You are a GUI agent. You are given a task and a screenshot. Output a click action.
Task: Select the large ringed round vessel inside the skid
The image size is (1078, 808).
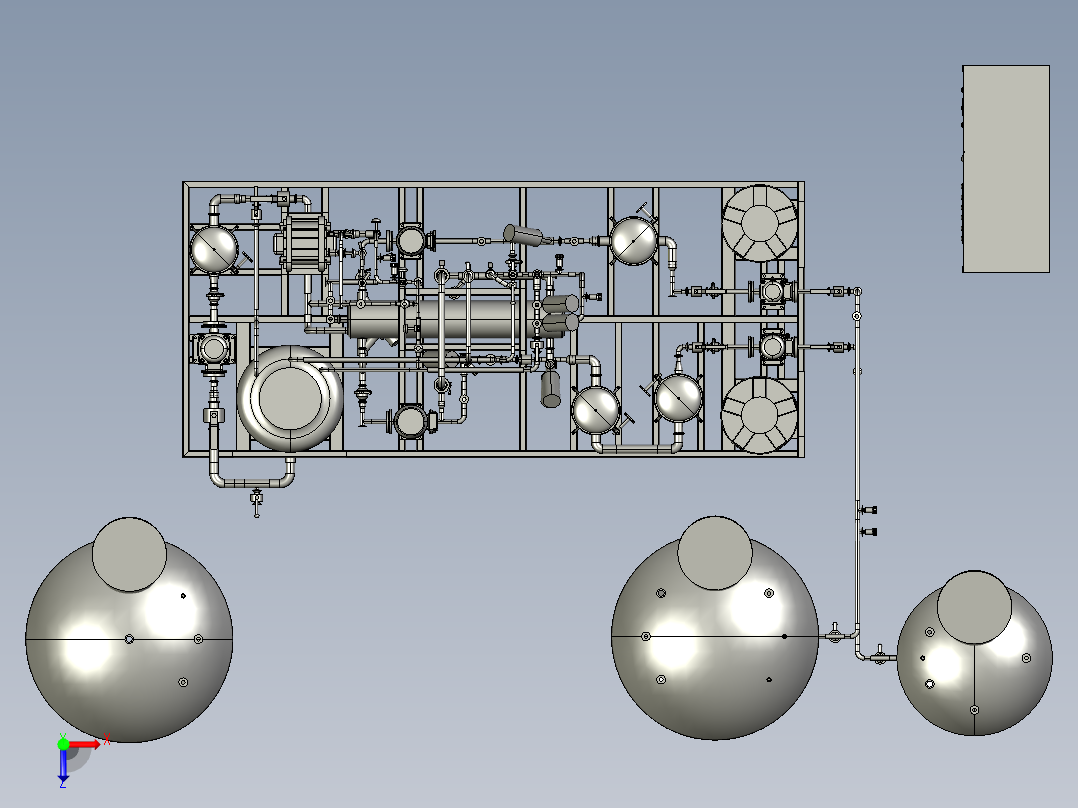(289, 398)
